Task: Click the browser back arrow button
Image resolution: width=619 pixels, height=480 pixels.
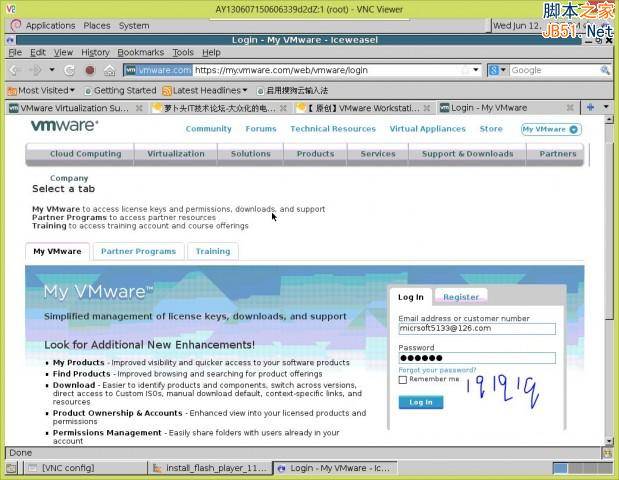Action: 15,70
